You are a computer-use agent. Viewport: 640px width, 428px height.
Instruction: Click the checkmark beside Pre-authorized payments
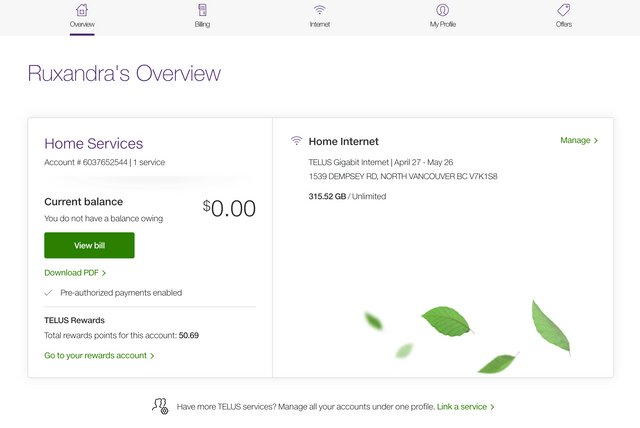pos(48,293)
